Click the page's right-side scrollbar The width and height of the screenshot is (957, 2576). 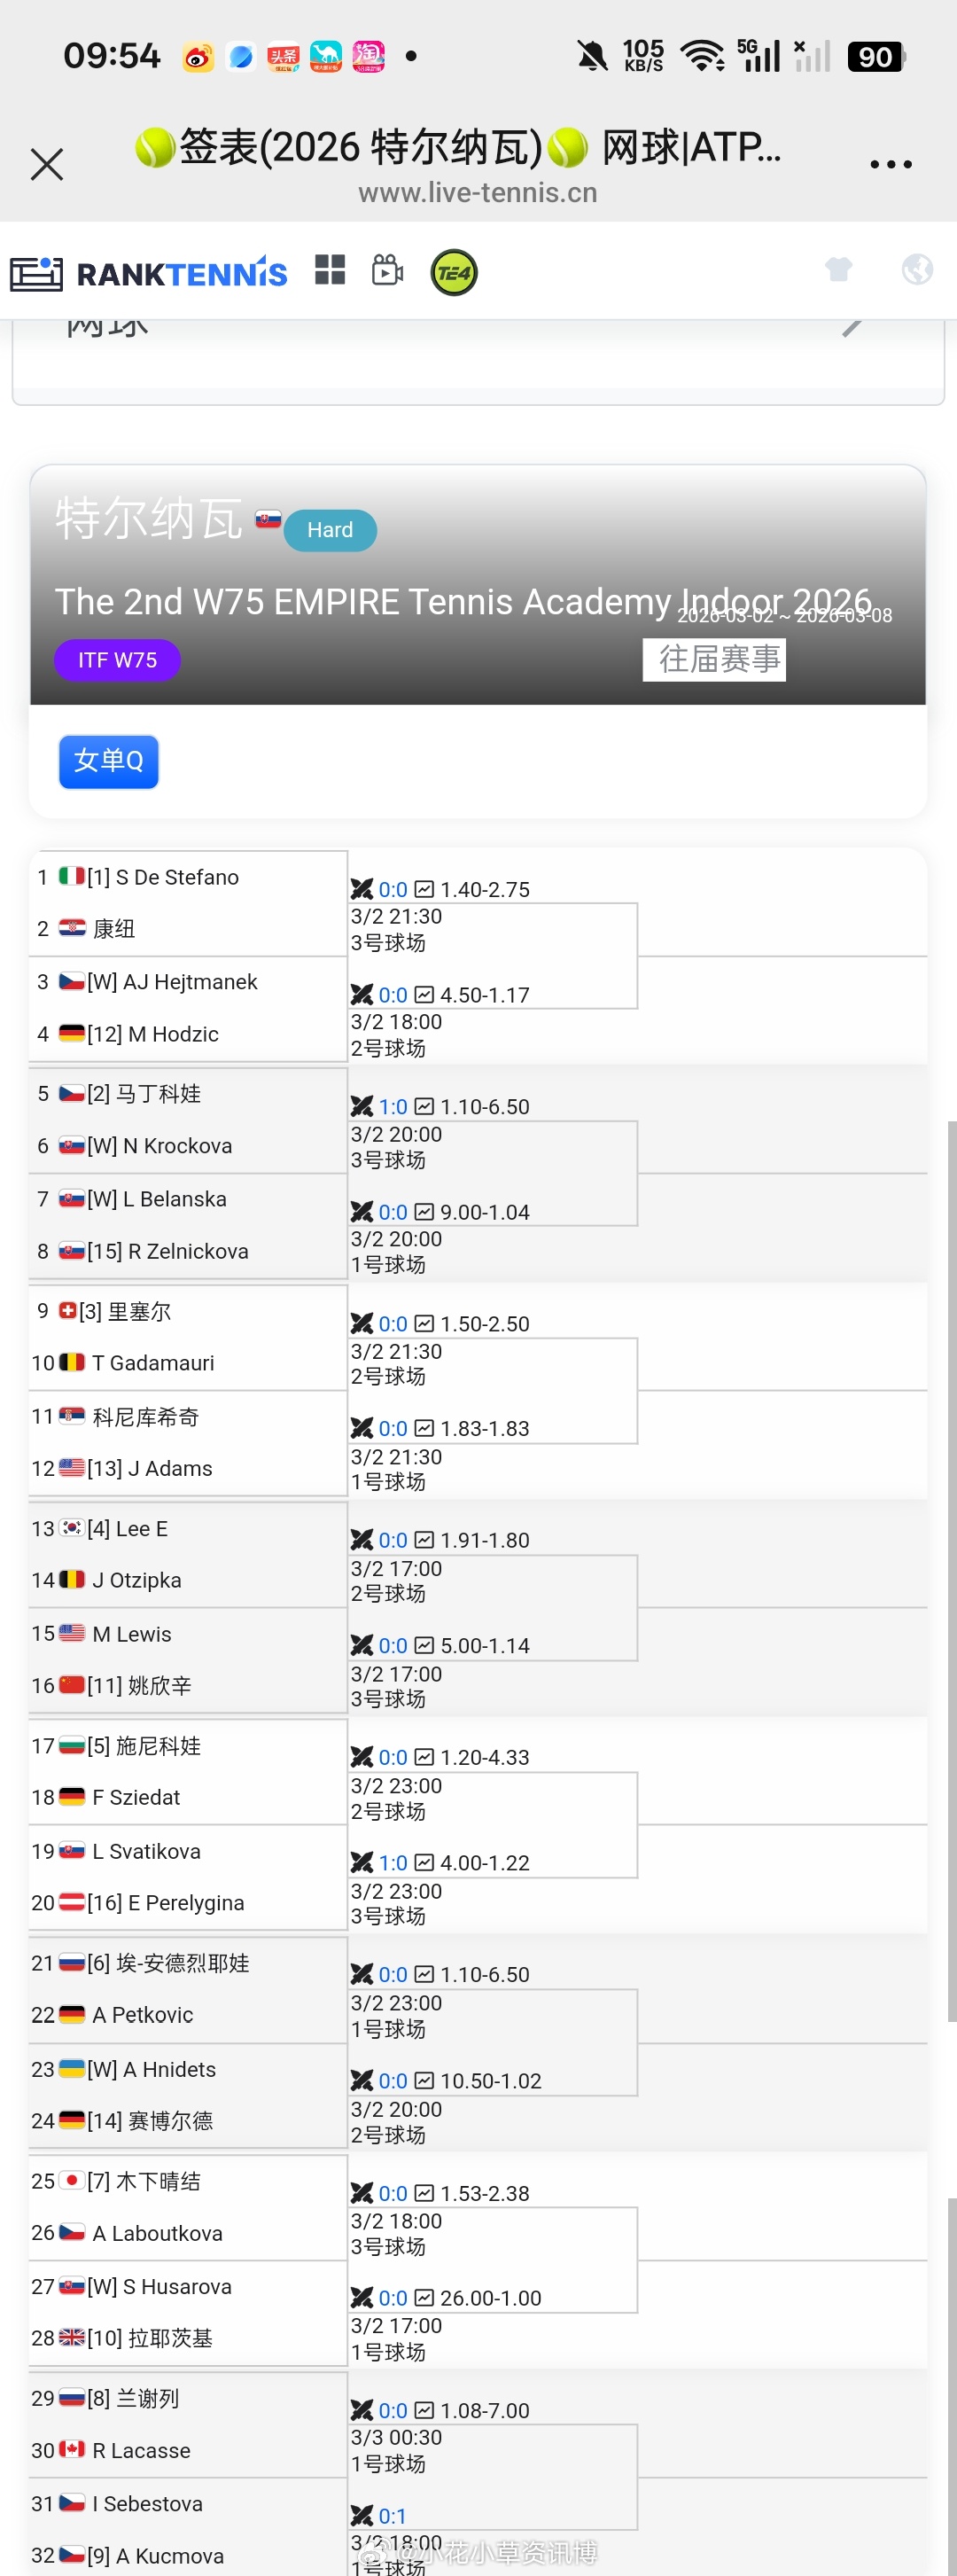pos(951,1500)
